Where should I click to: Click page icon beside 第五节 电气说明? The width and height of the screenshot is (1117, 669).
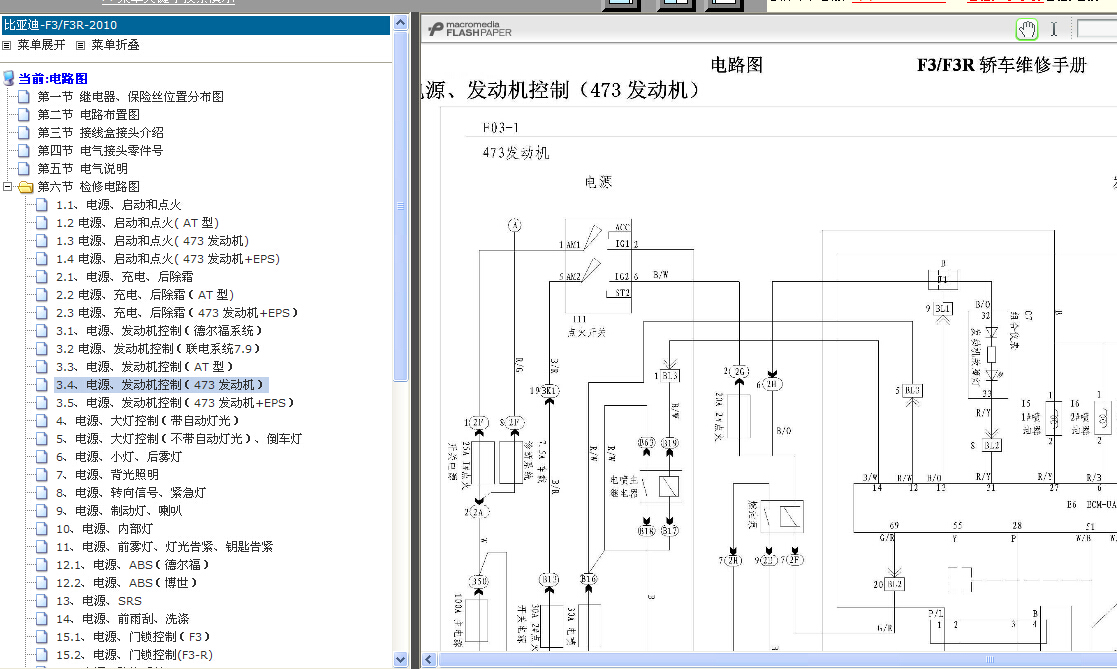(x=24, y=168)
